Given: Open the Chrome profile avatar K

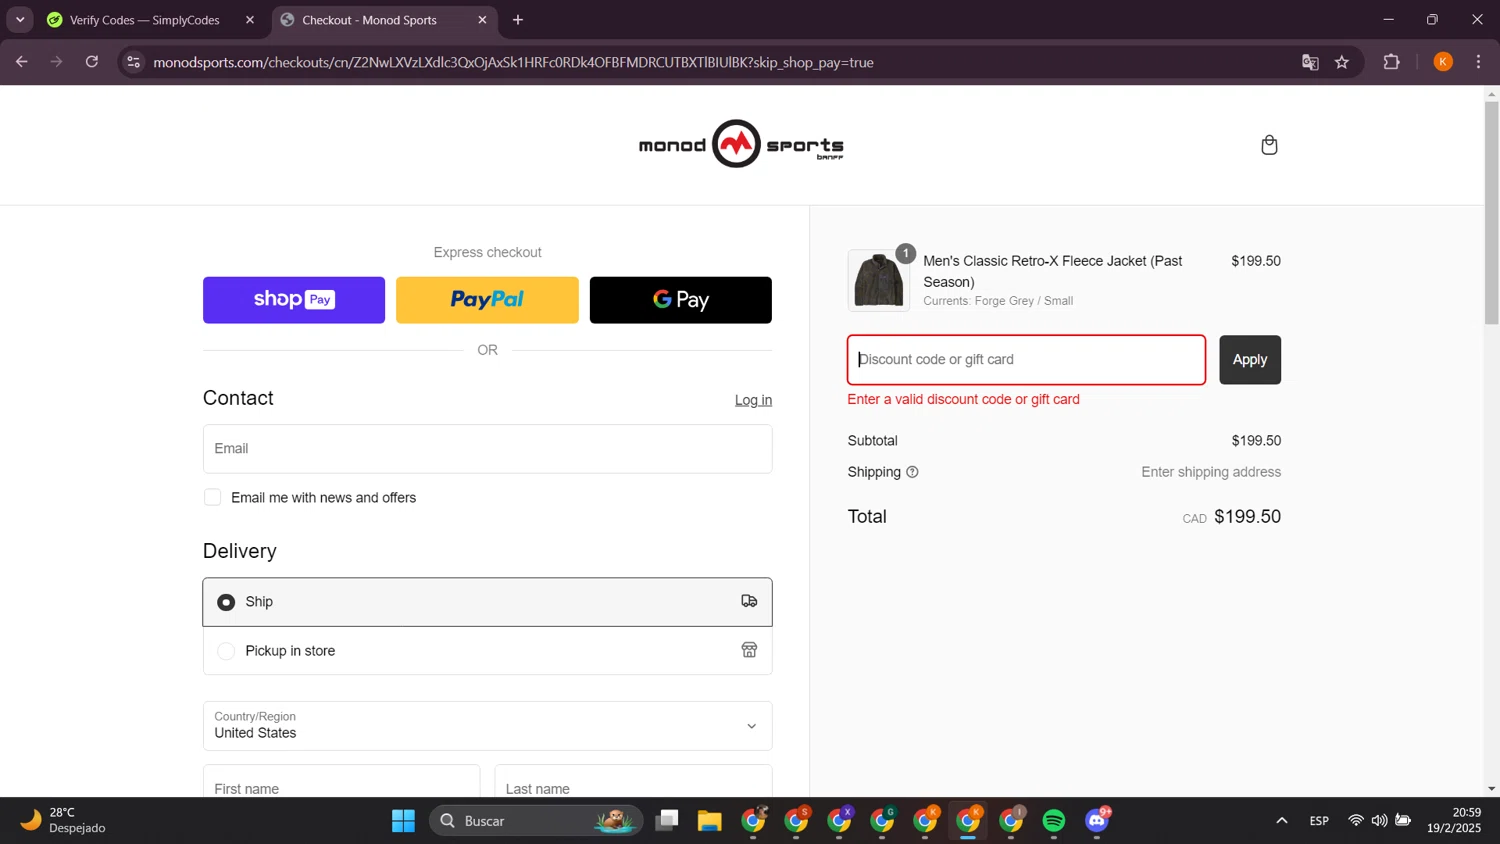Looking at the screenshot, I should (x=1442, y=62).
